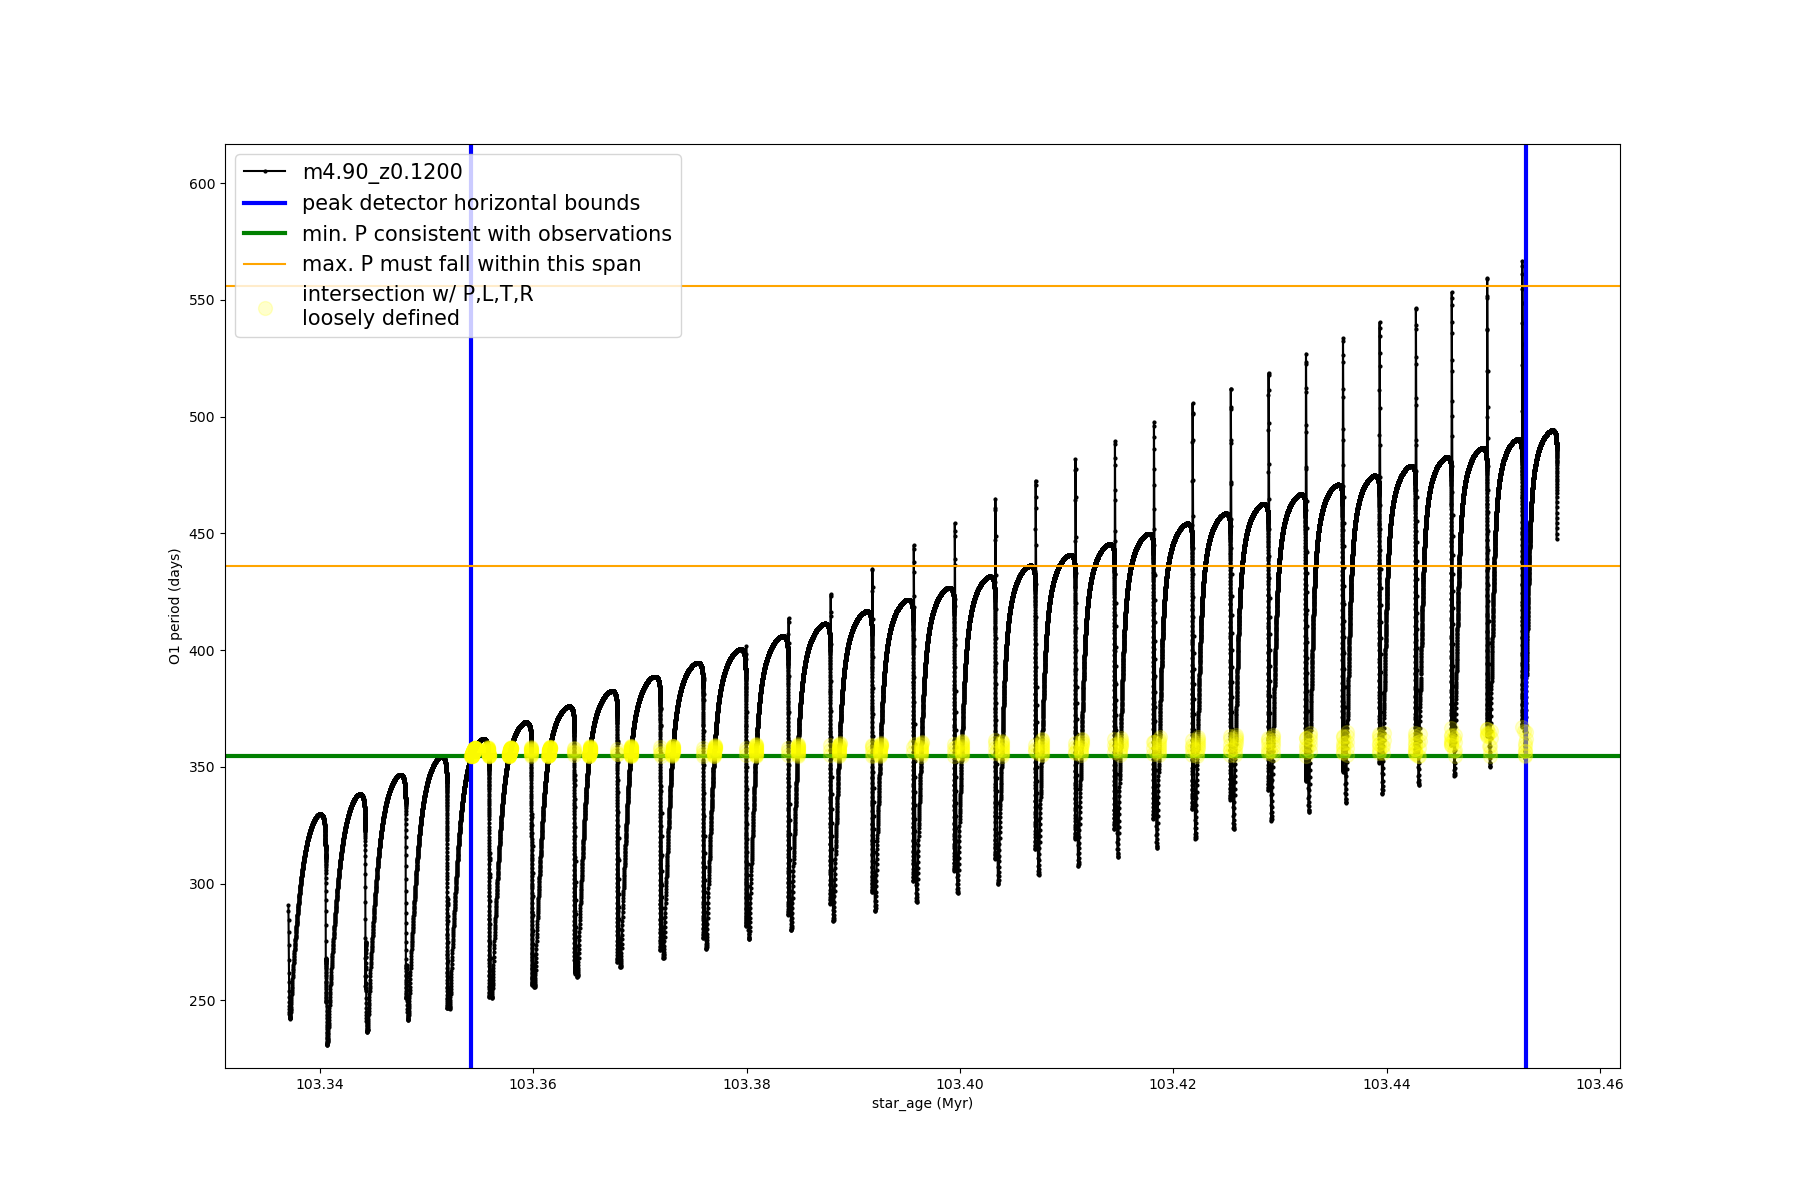Click the right blue vertical bound line
The width and height of the screenshot is (1800, 1200).
1526,900
